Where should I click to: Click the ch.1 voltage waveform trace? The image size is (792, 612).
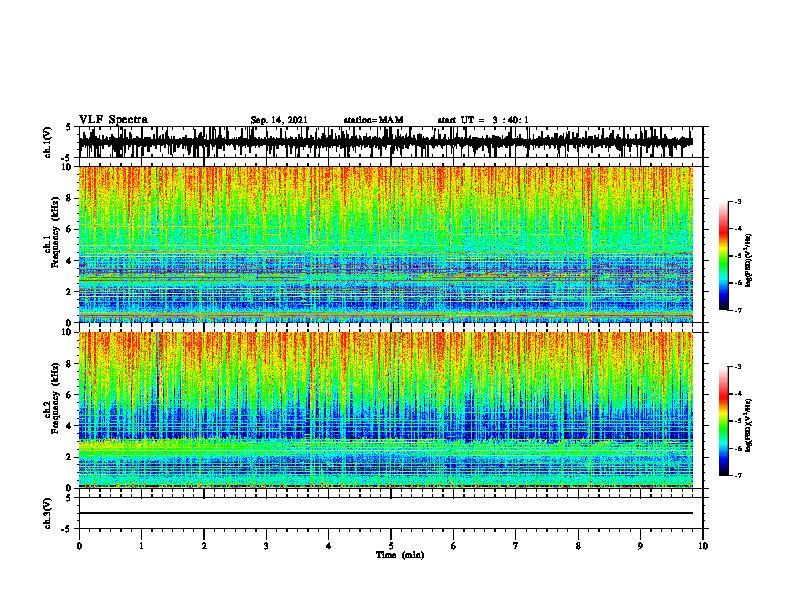385,142
